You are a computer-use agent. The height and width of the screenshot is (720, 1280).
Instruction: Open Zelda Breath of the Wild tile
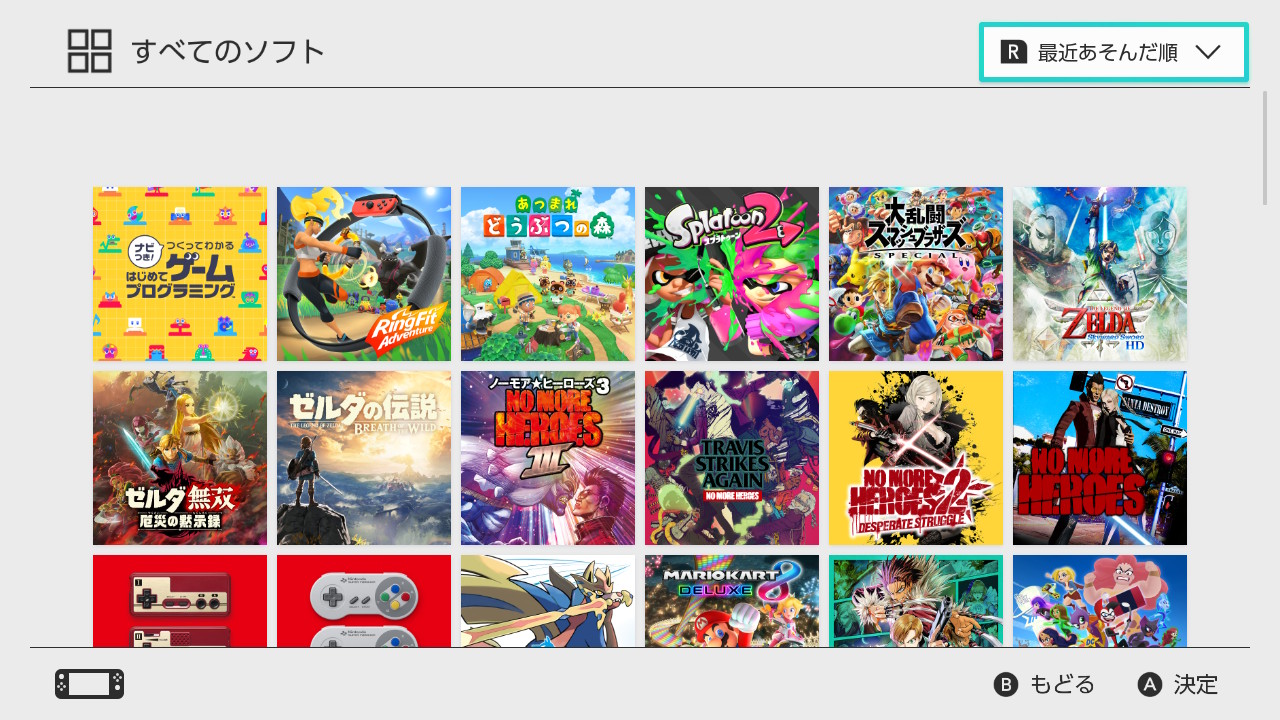[364, 458]
